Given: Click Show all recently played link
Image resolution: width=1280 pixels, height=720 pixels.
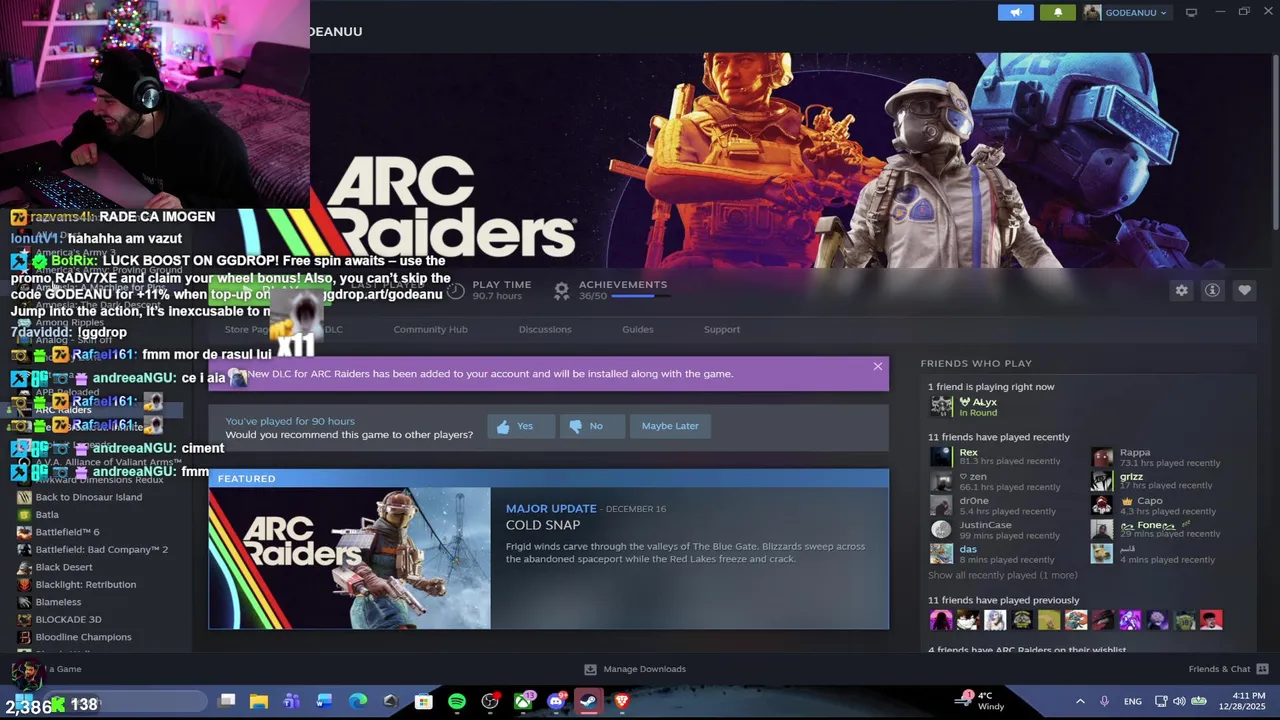Looking at the screenshot, I should [x=1003, y=576].
